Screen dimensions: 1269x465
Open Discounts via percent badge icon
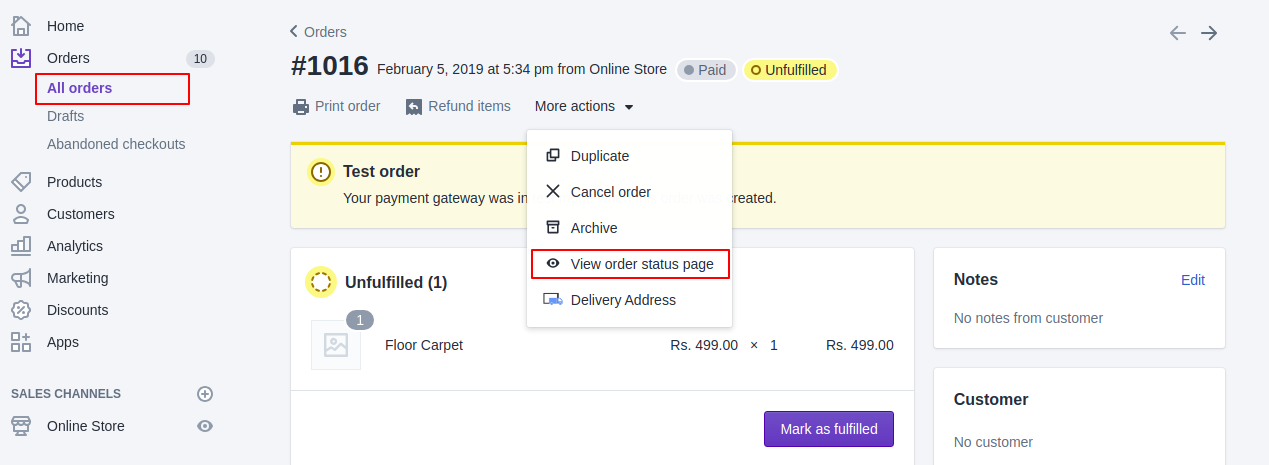21,310
